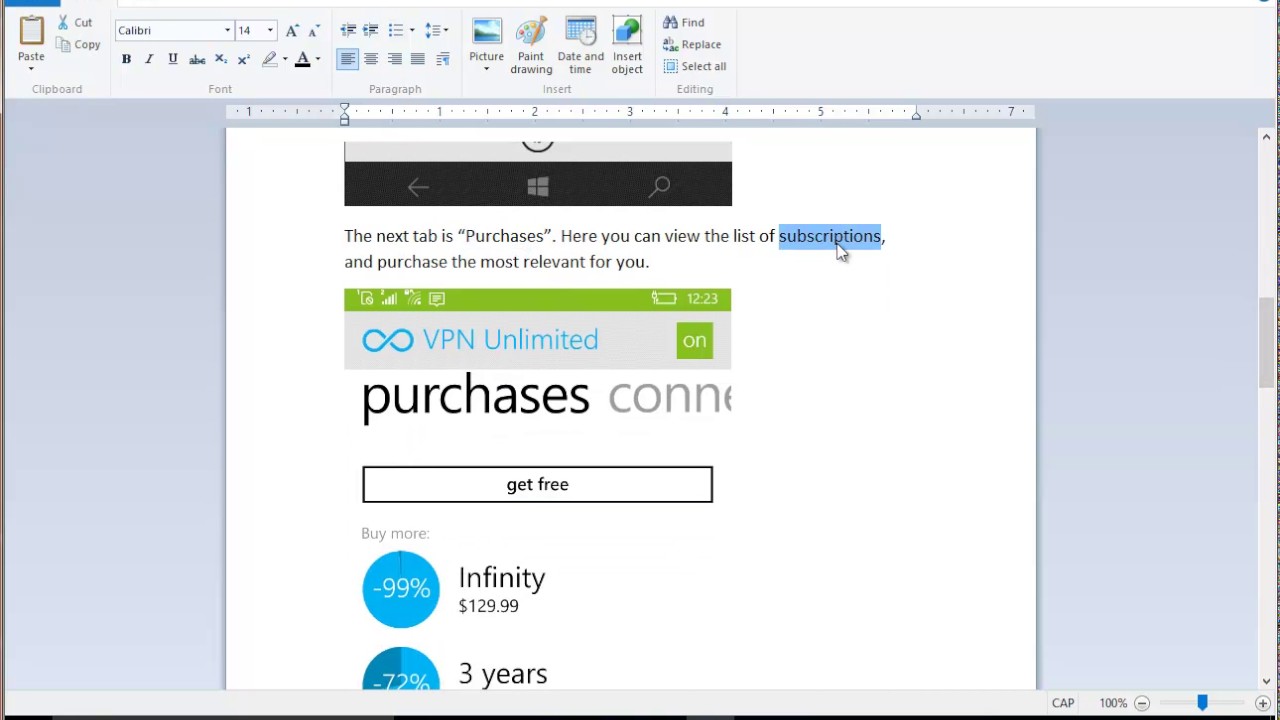Adjust the zoom slider handle

[1202, 703]
